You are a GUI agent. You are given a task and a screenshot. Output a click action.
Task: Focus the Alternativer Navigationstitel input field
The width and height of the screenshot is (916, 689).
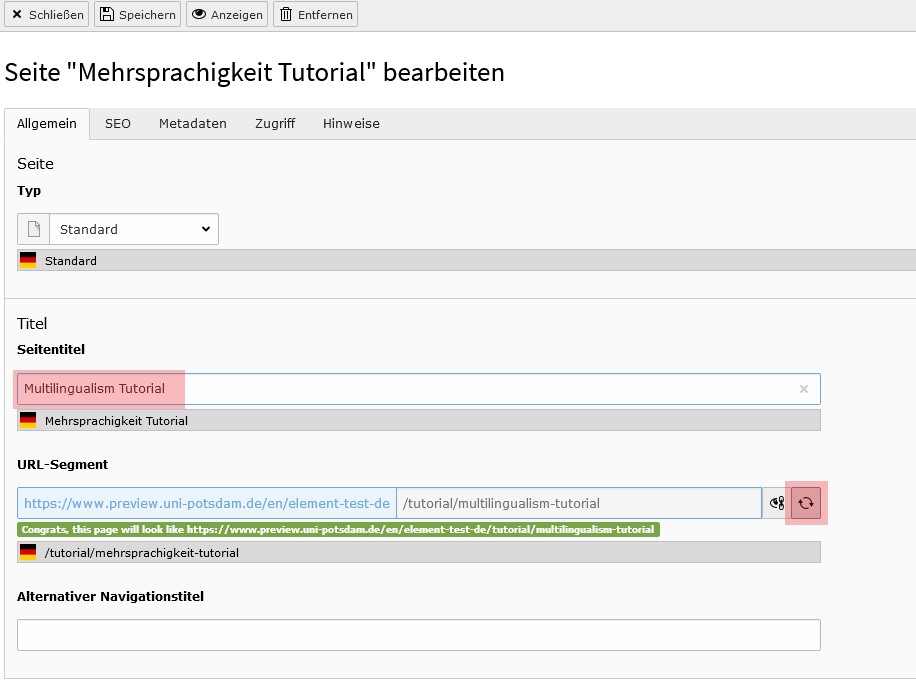click(418, 635)
